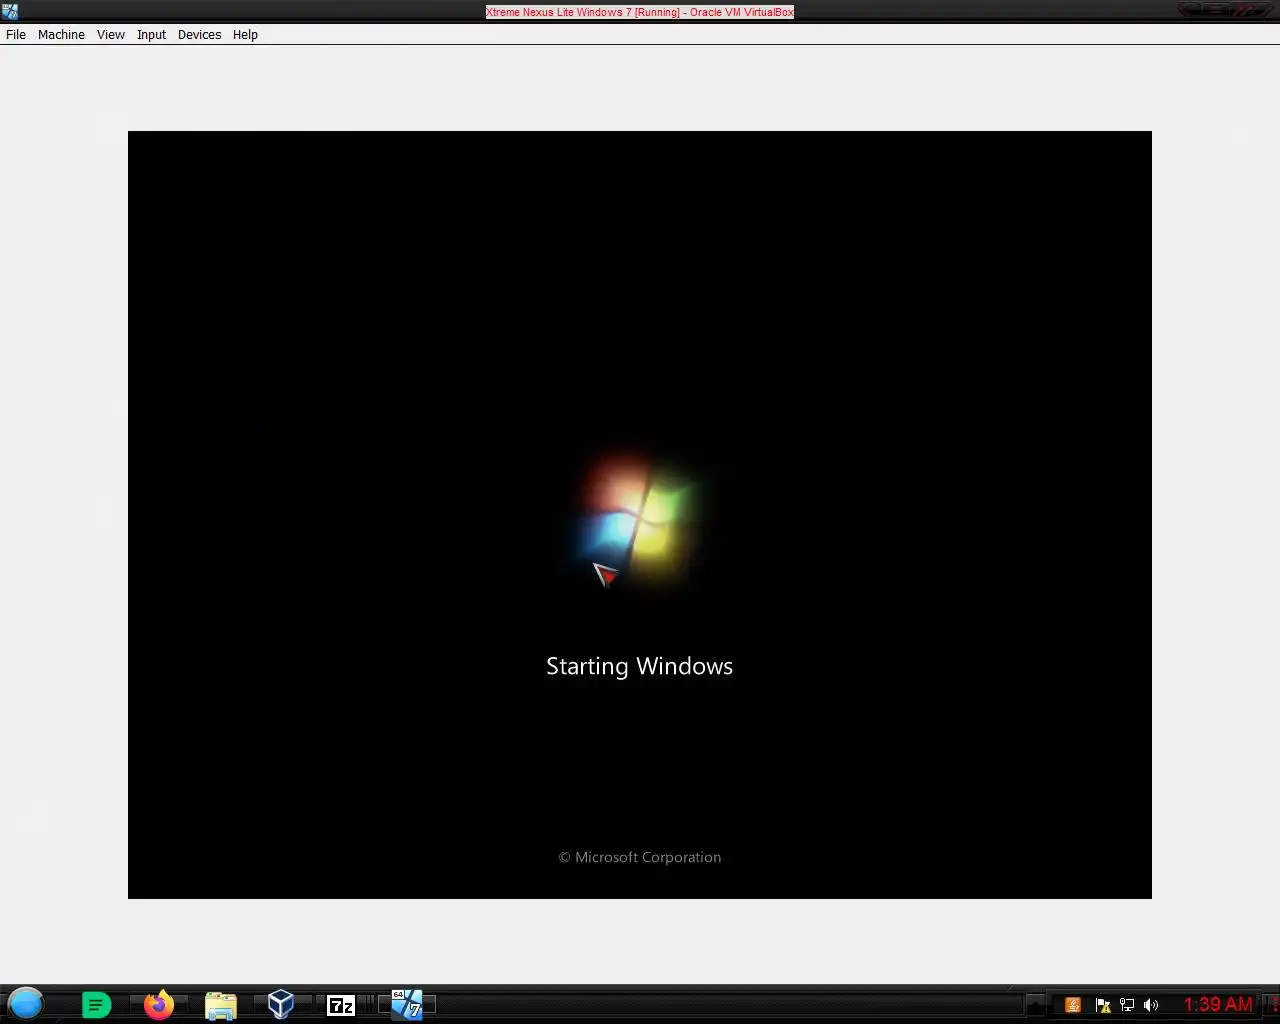Screen dimensions: 1280x1024
Task: Open the 7-Zip taskbar icon
Action: point(341,1005)
